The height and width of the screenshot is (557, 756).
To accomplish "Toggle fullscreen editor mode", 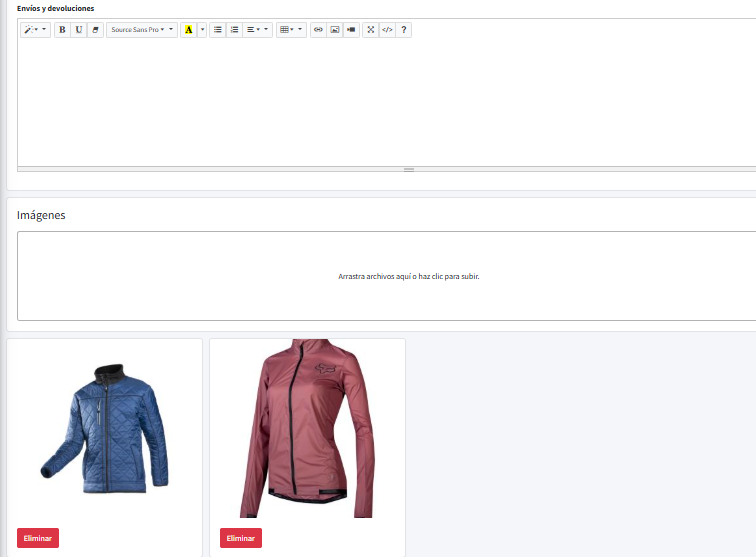I will click(x=371, y=30).
